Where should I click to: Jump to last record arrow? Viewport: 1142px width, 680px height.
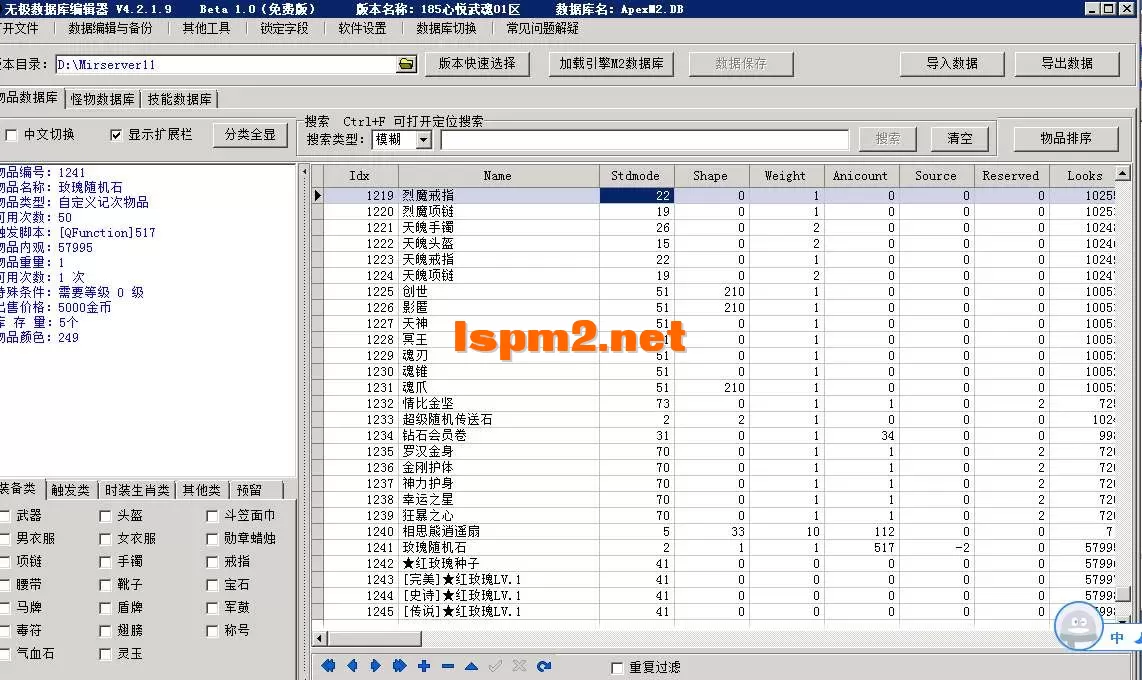[x=399, y=665]
